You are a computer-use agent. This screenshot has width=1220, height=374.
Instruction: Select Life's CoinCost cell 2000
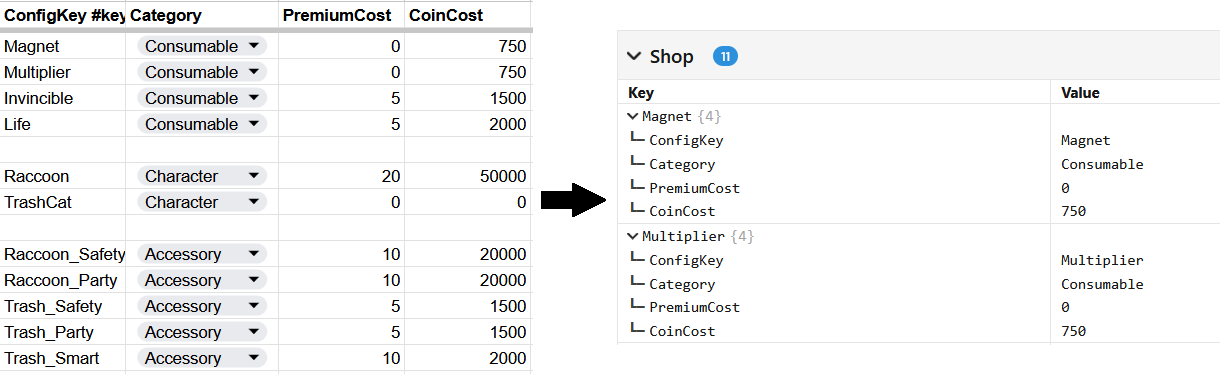tap(467, 124)
